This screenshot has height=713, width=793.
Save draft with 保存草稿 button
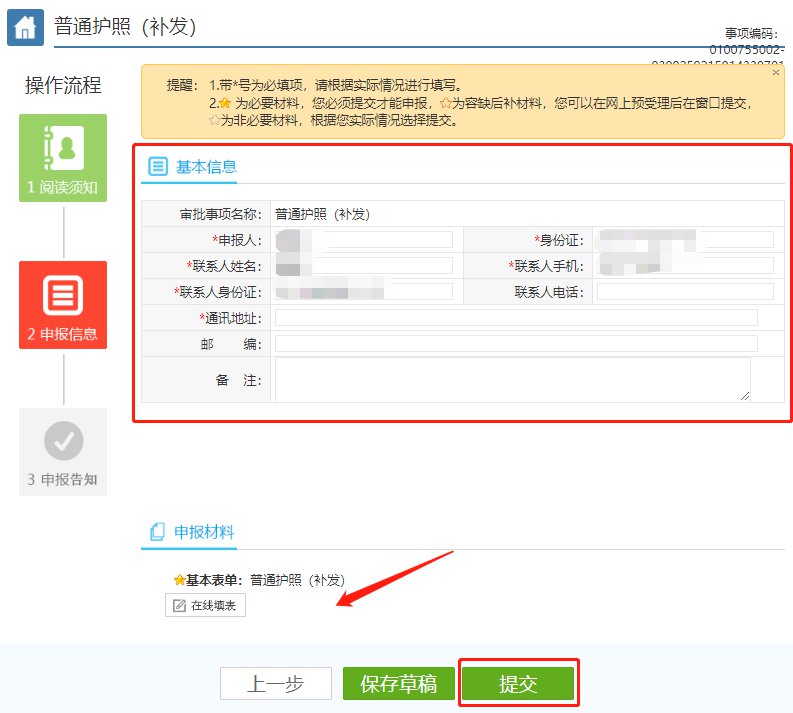[x=399, y=684]
